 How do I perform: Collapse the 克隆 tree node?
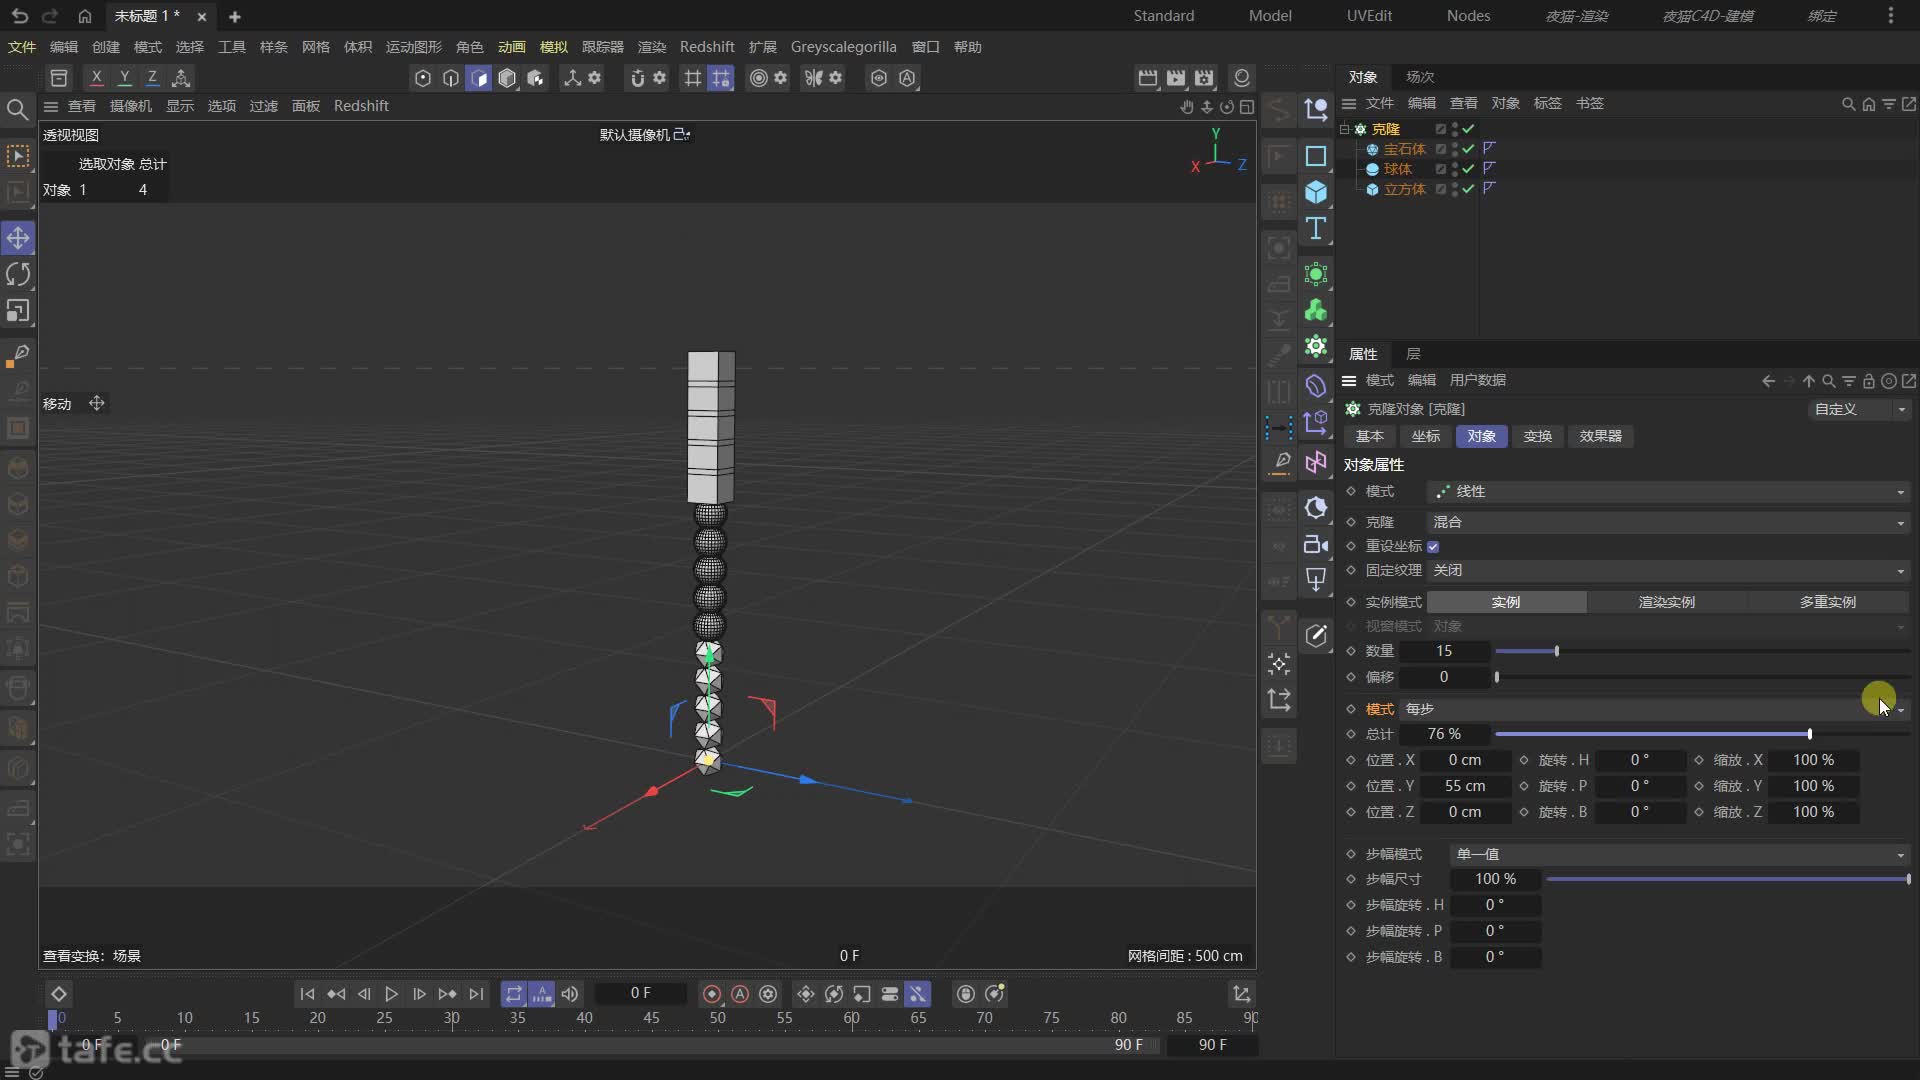click(1345, 129)
